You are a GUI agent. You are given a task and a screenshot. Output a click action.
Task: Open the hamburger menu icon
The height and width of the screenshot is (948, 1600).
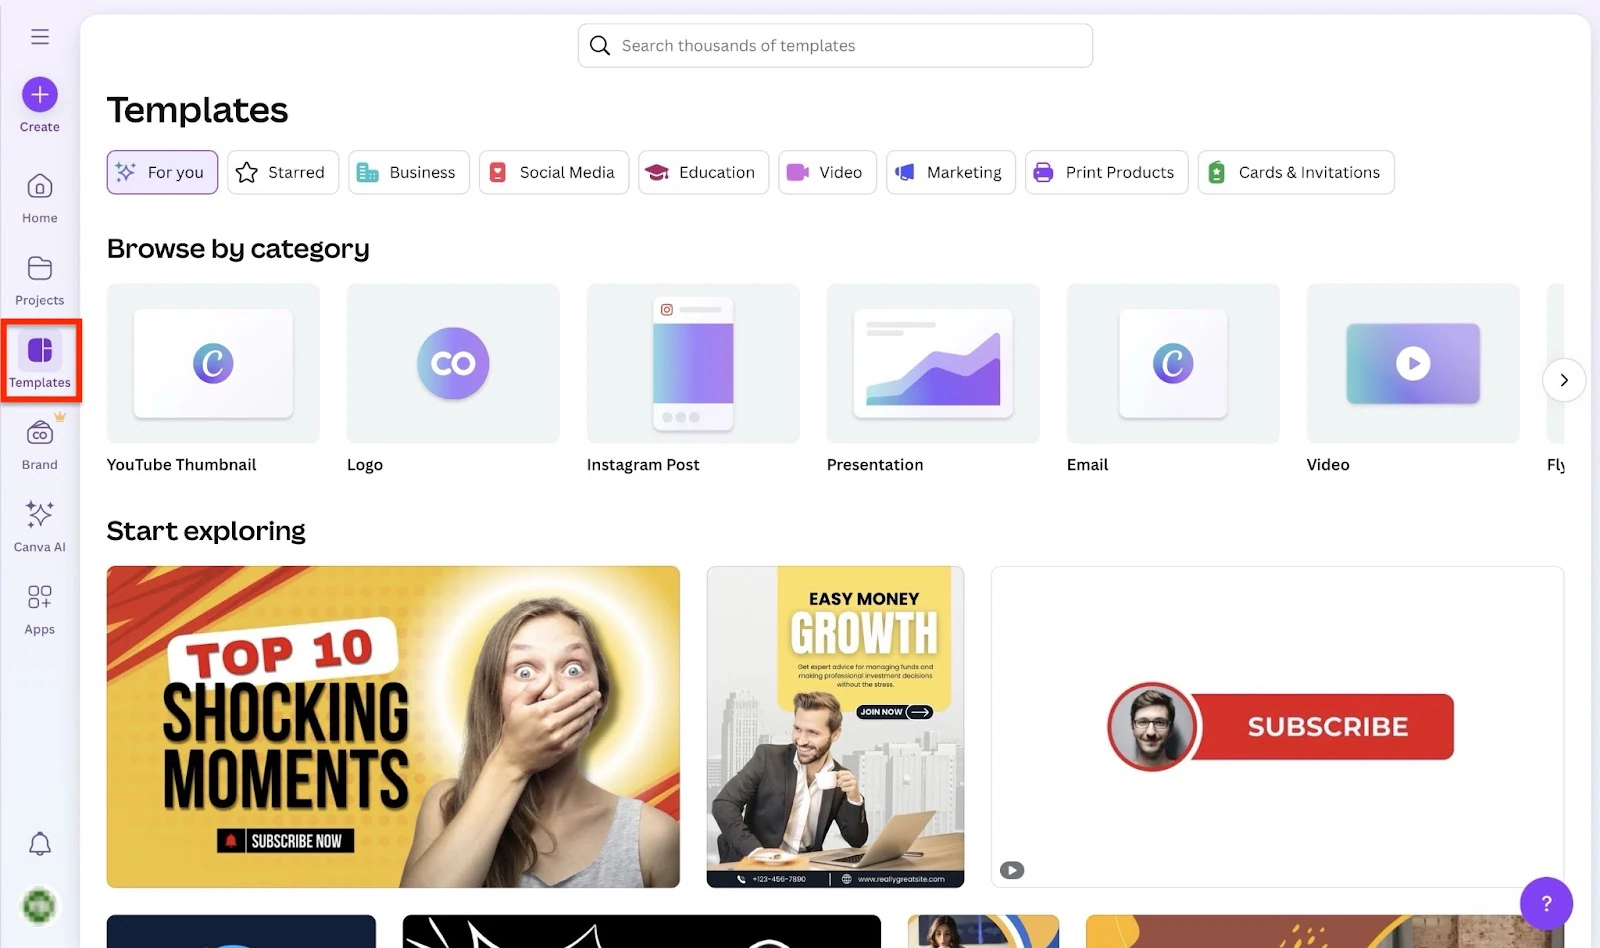click(x=40, y=37)
